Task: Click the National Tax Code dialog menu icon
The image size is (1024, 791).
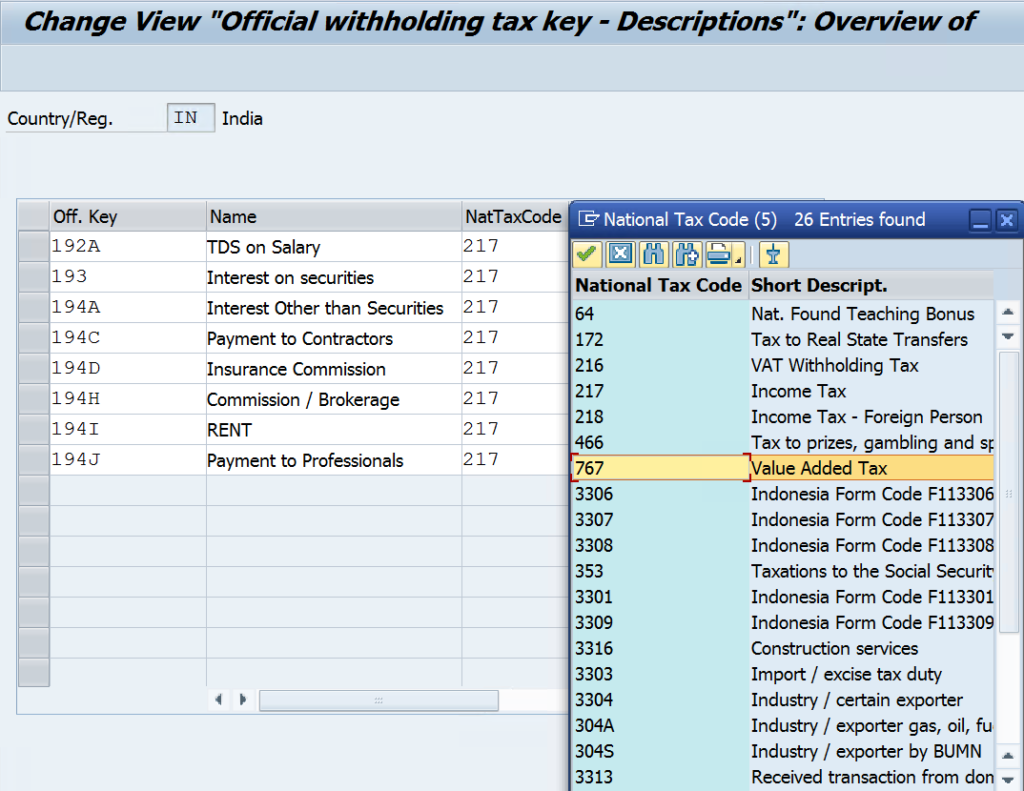Action: click(588, 219)
